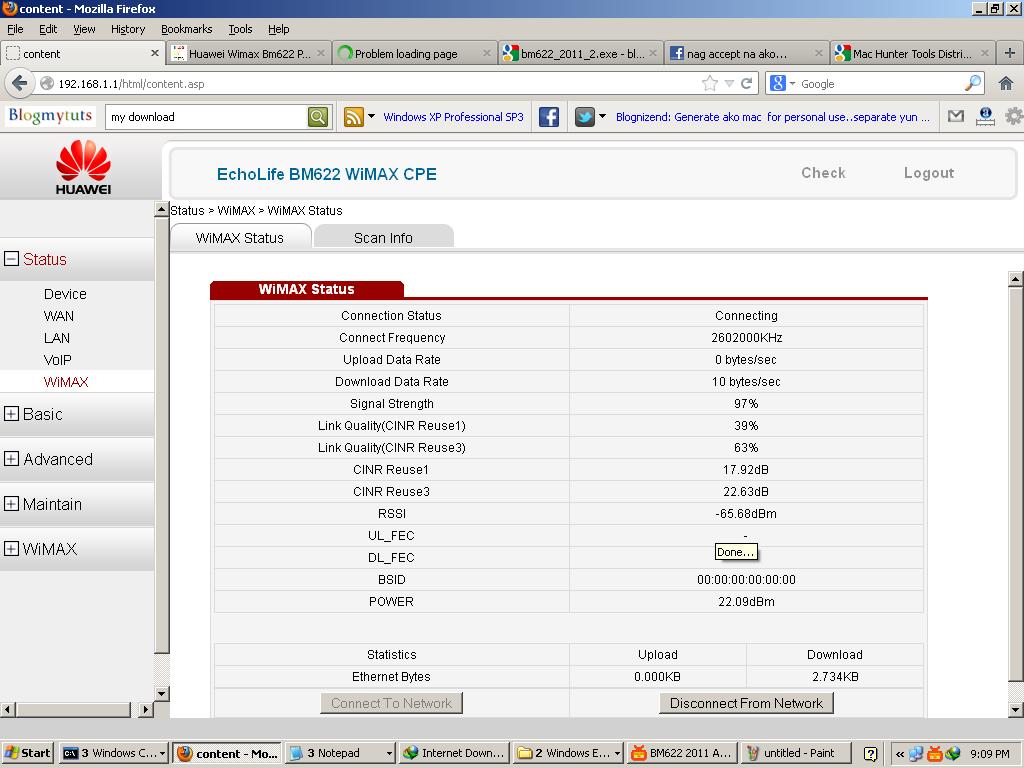The width and height of the screenshot is (1024, 768).
Task: Switch to Problem loading page tab
Action: click(x=414, y=54)
